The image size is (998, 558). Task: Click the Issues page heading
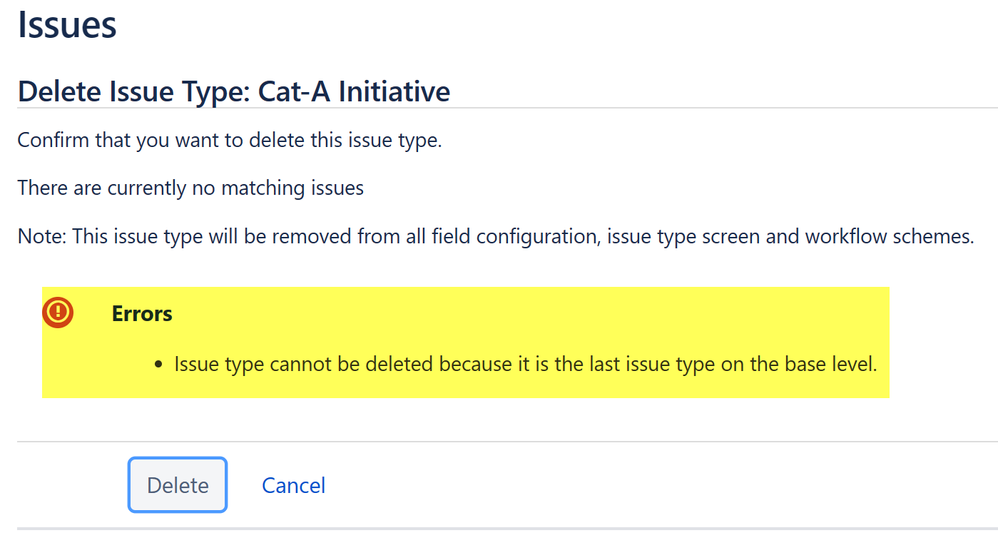click(x=67, y=25)
